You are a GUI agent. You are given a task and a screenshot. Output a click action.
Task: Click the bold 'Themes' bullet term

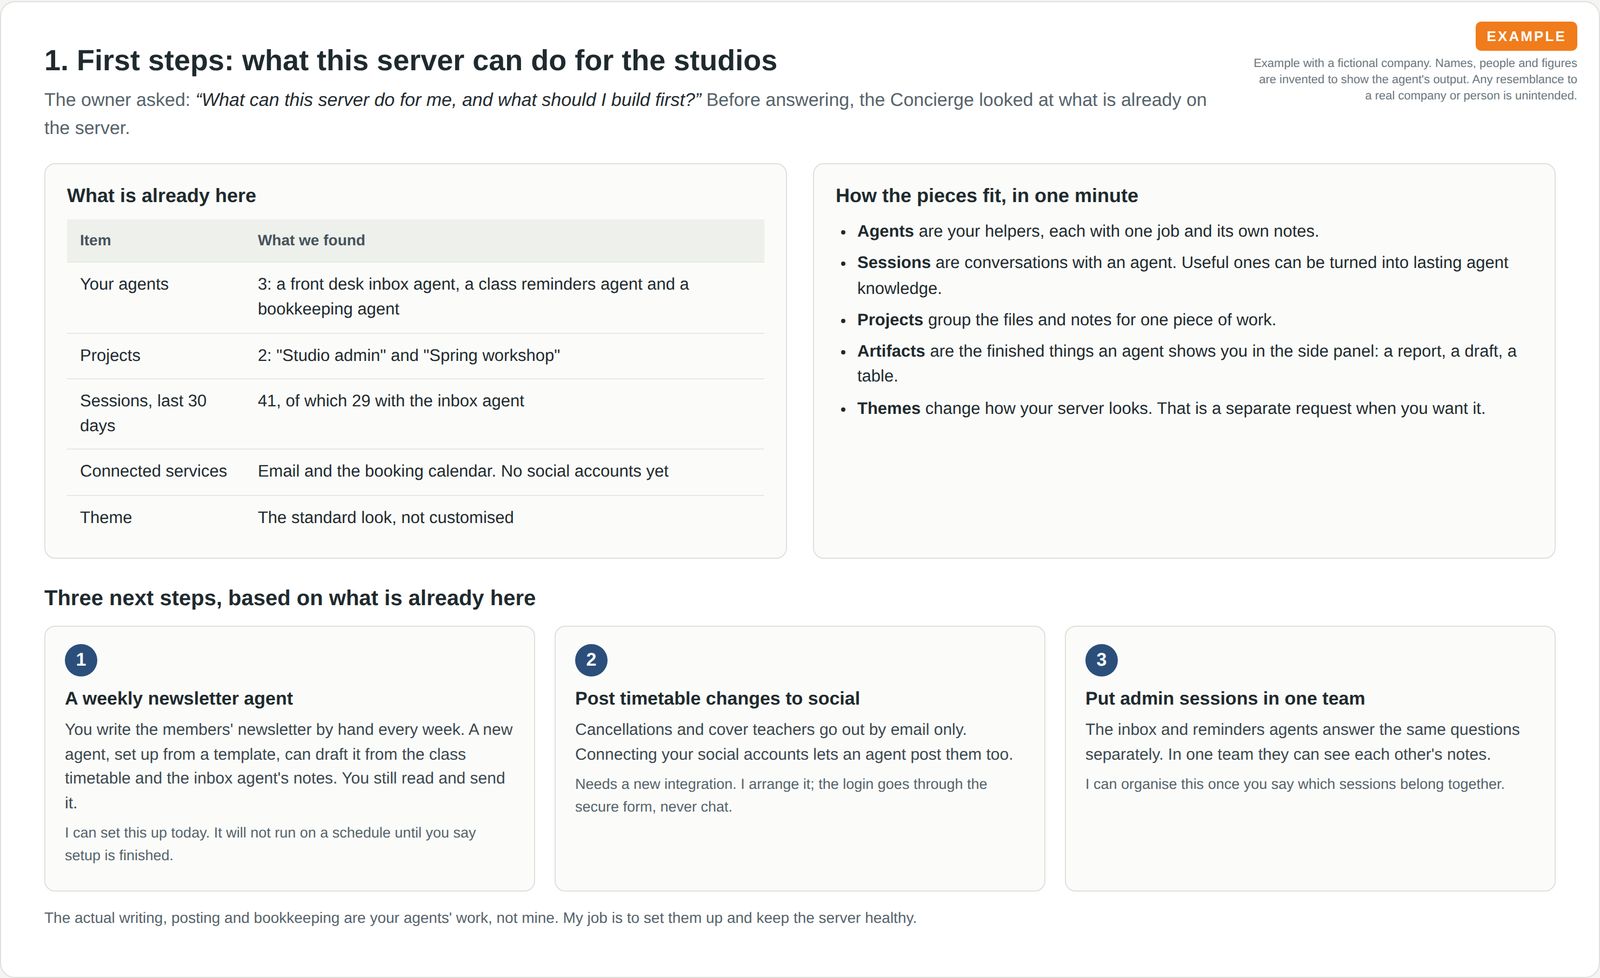pyautogui.click(x=888, y=408)
